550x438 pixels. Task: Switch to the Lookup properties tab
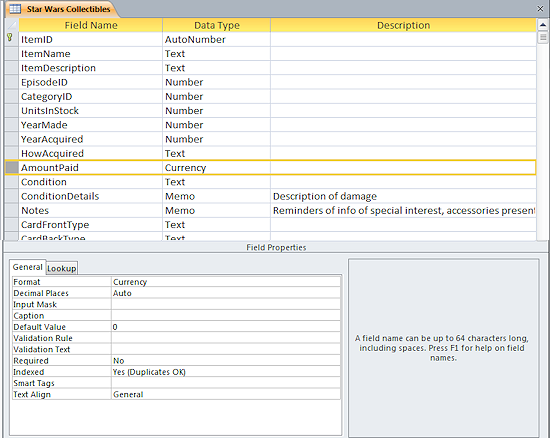[x=62, y=268]
